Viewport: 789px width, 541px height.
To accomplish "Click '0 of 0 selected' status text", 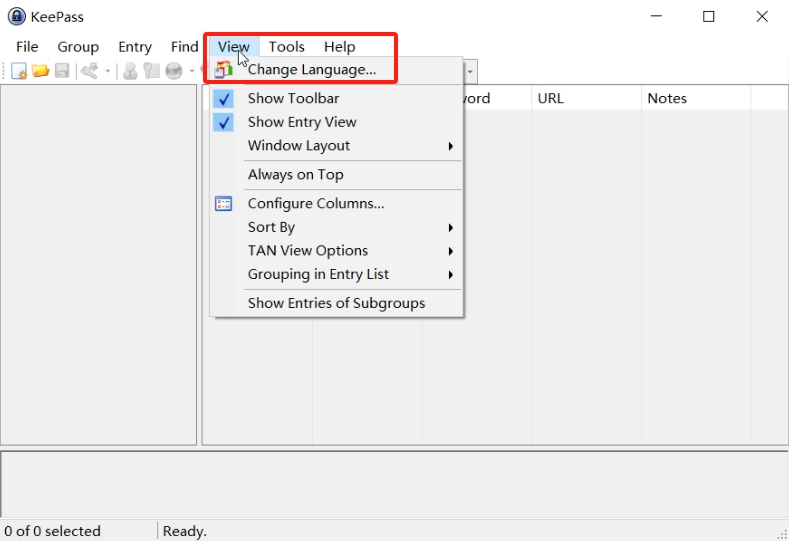I will [53, 531].
